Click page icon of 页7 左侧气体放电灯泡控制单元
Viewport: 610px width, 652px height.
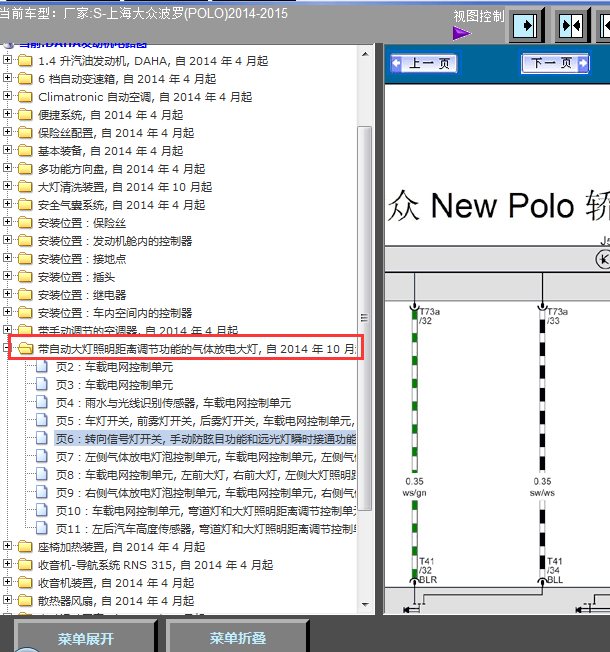click(42, 456)
